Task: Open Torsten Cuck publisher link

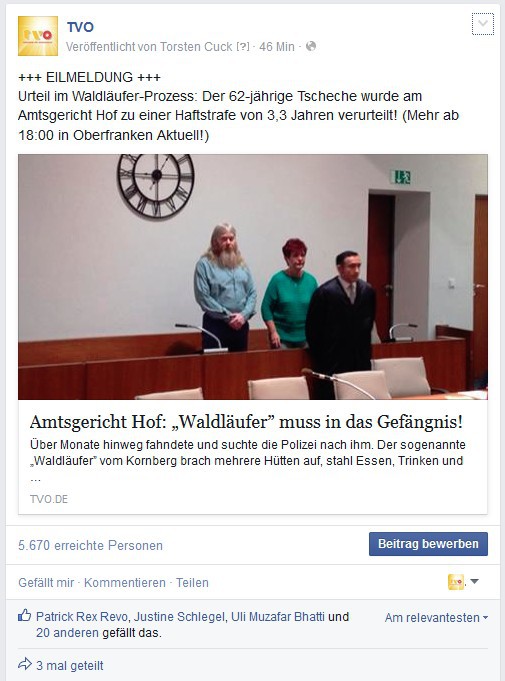Action: pyautogui.click(x=196, y=46)
